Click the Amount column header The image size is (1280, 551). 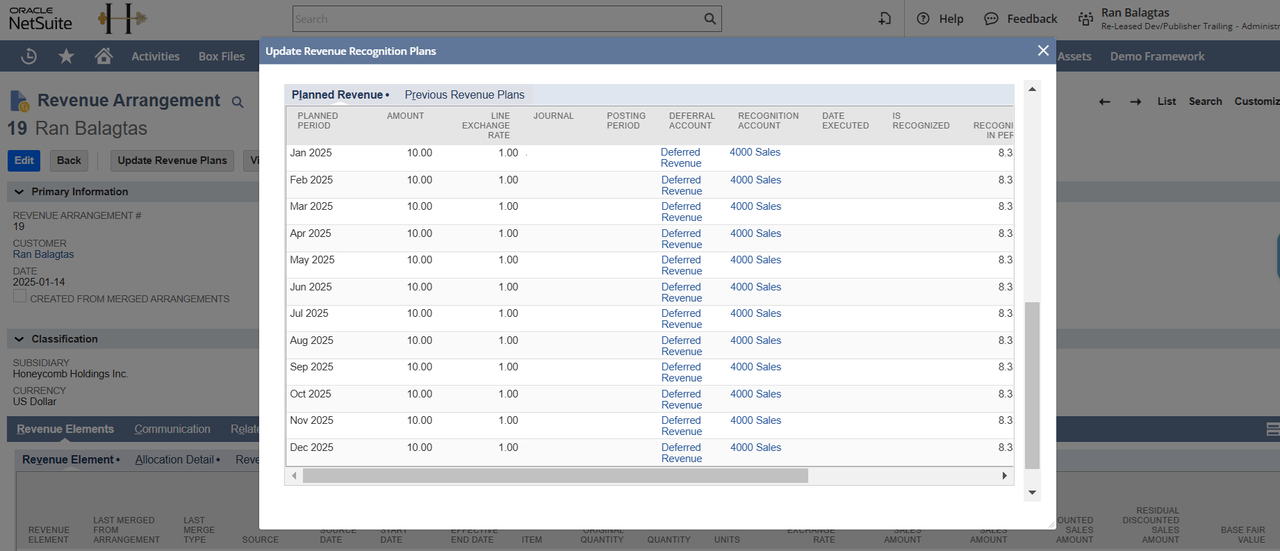405,116
